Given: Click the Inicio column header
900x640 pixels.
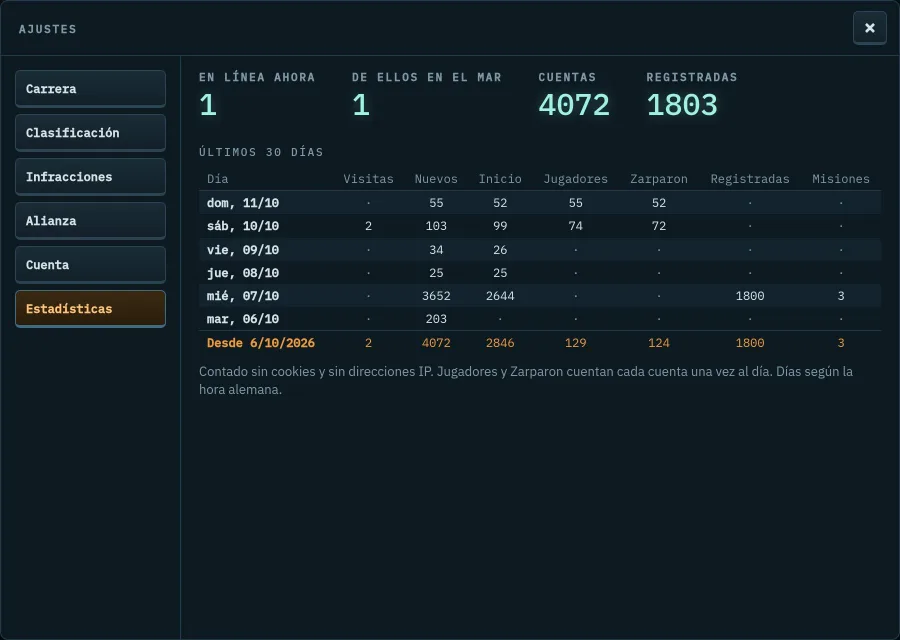Looking at the screenshot, I should pos(500,179).
